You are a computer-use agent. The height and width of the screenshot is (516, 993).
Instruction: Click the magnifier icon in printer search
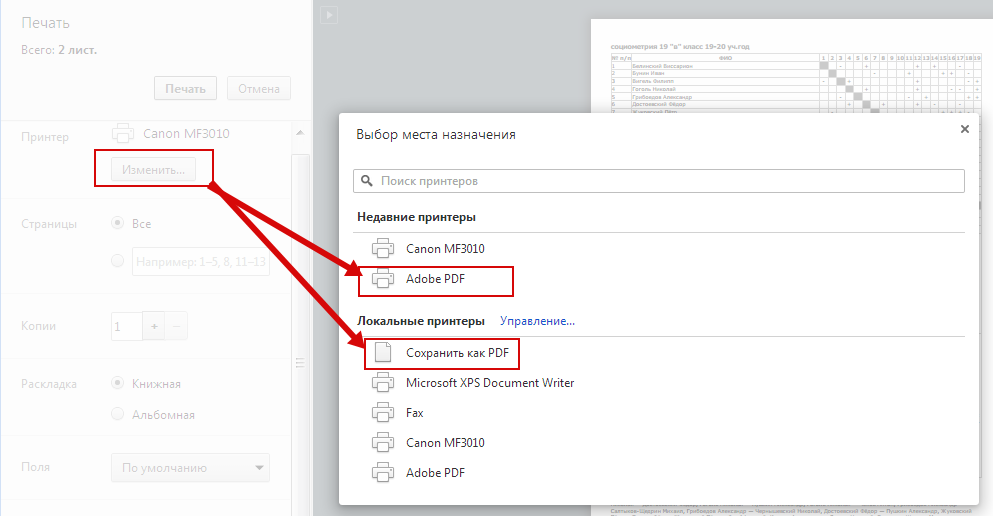367,181
